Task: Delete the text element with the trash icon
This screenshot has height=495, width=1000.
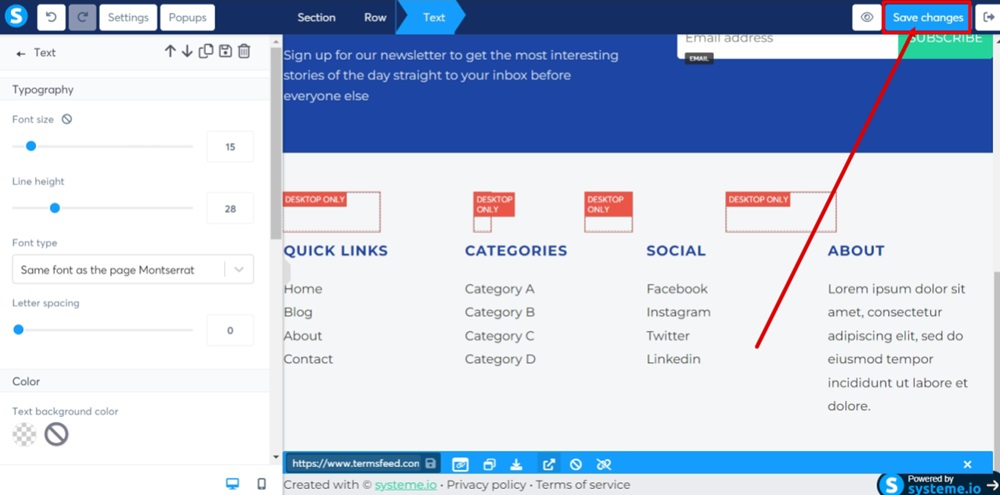Action: pos(244,52)
